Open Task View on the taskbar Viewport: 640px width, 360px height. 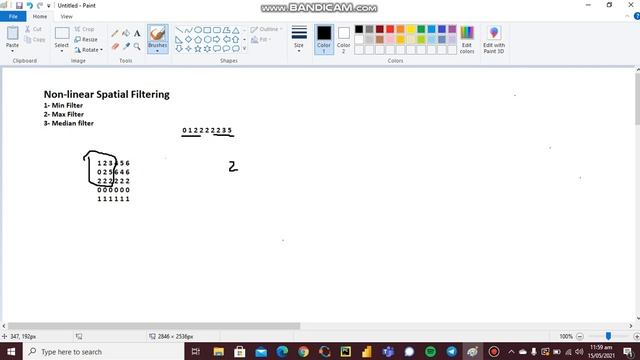coord(196,351)
